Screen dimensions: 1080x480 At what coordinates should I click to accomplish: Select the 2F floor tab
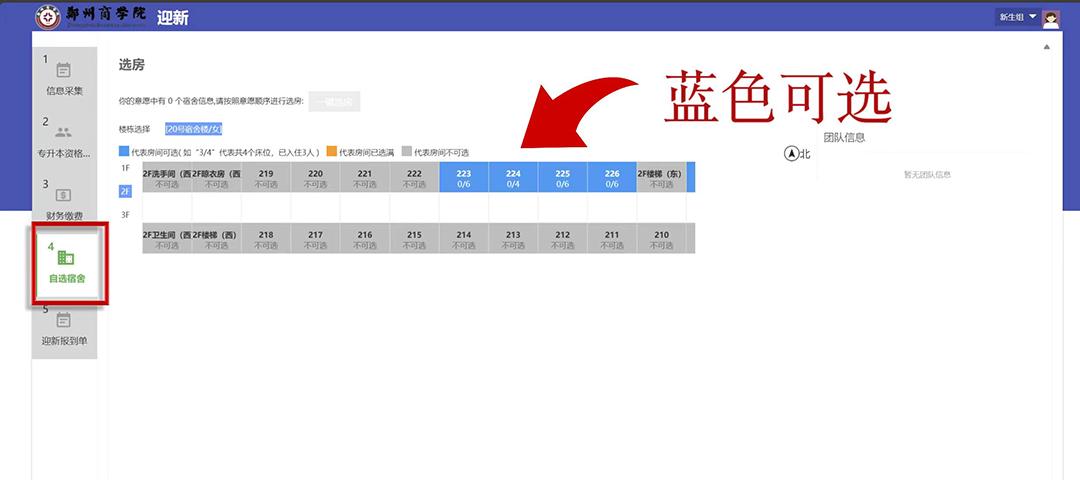tap(125, 191)
